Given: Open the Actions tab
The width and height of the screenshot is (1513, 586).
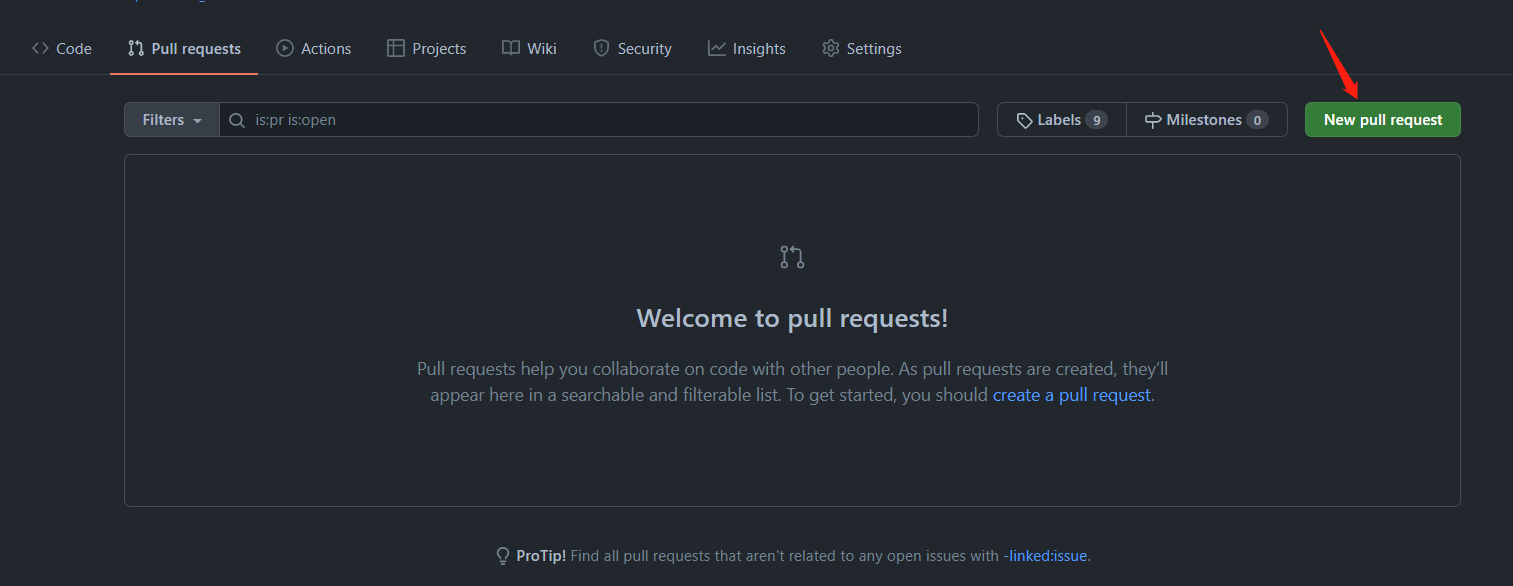Looking at the screenshot, I should tap(314, 48).
